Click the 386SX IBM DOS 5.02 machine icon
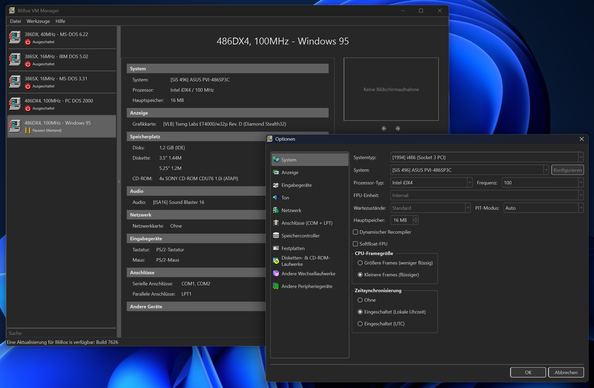Screen dimensions: 594x388 [15, 59]
